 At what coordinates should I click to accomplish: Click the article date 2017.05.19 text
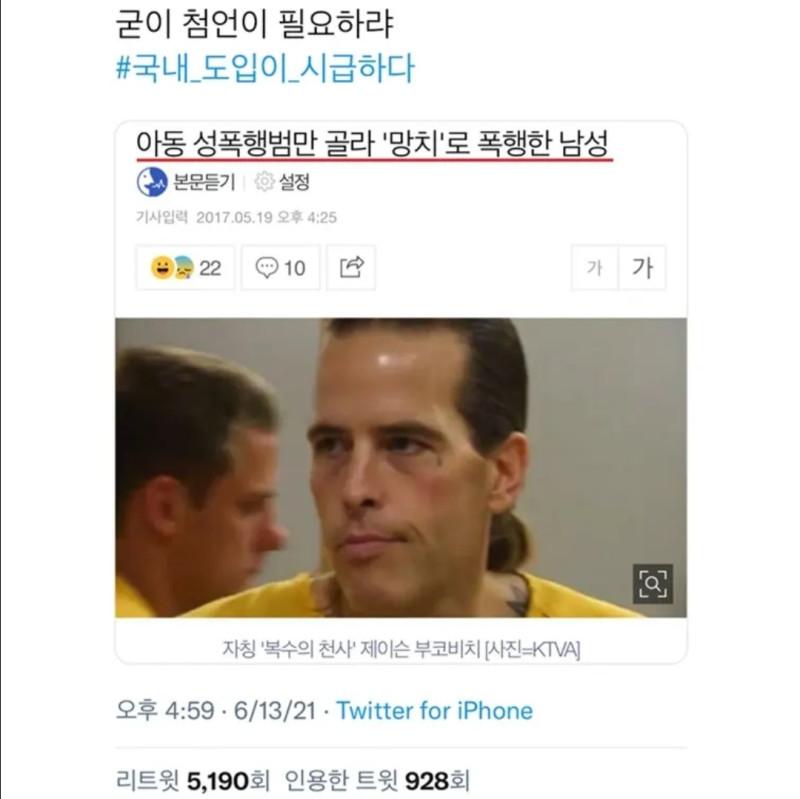235,218
